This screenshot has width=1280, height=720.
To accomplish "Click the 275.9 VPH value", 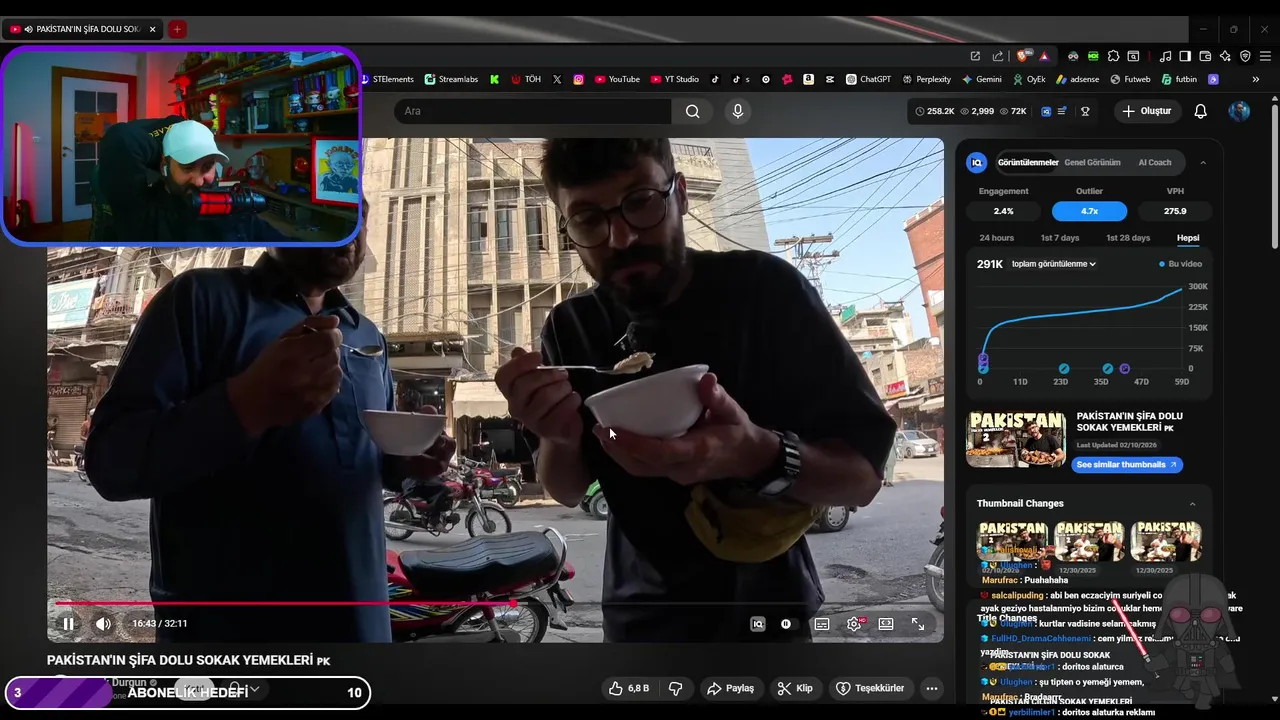I will coord(1175,211).
